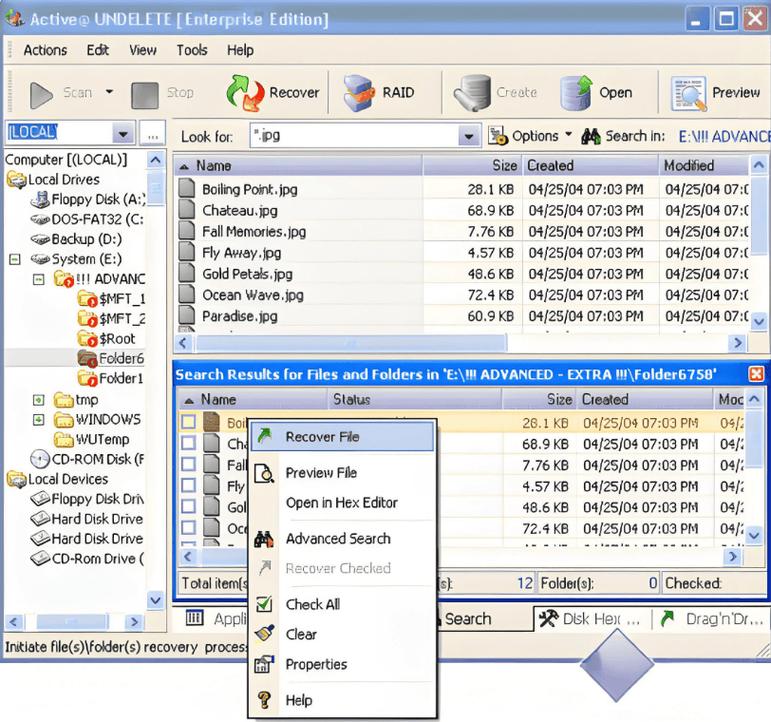The width and height of the screenshot is (771, 722).
Task: Click the Help question mark icon
Action: 265,700
